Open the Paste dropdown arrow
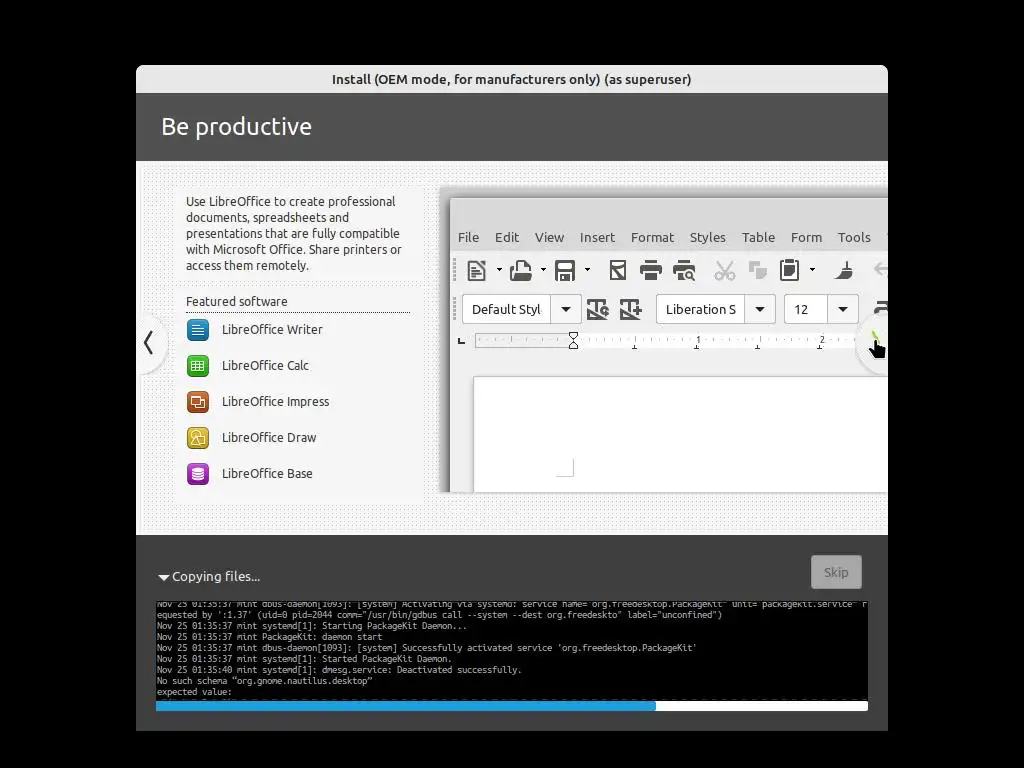The height and width of the screenshot is (768, 1024). coord(812,270)
